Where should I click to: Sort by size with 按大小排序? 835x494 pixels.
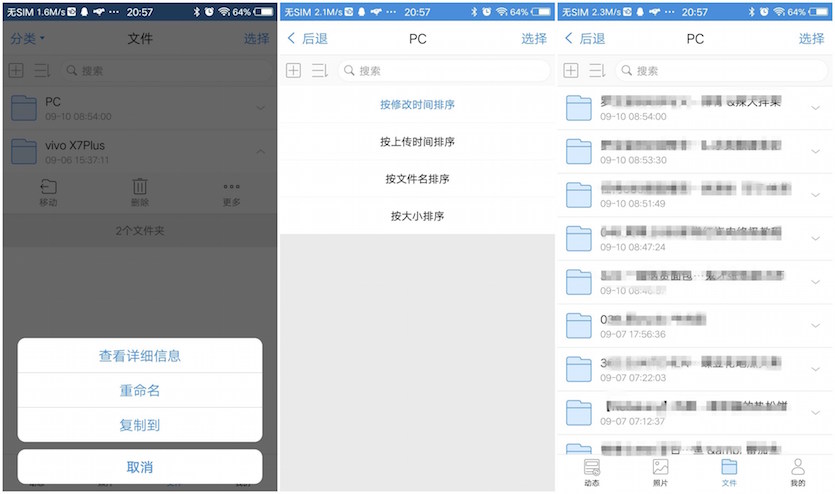[x=417, y=216]
